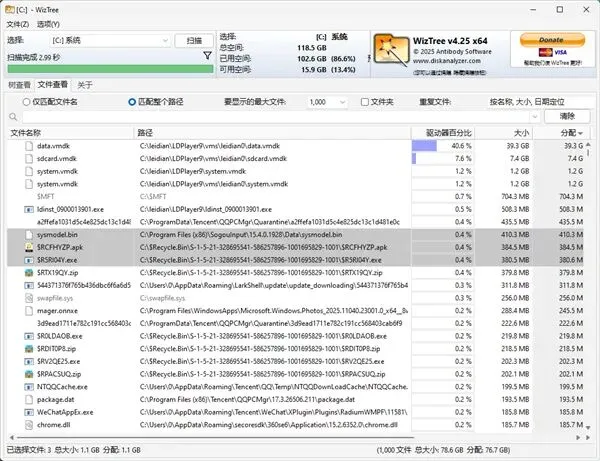Click the Donate button

click(552, 40)
